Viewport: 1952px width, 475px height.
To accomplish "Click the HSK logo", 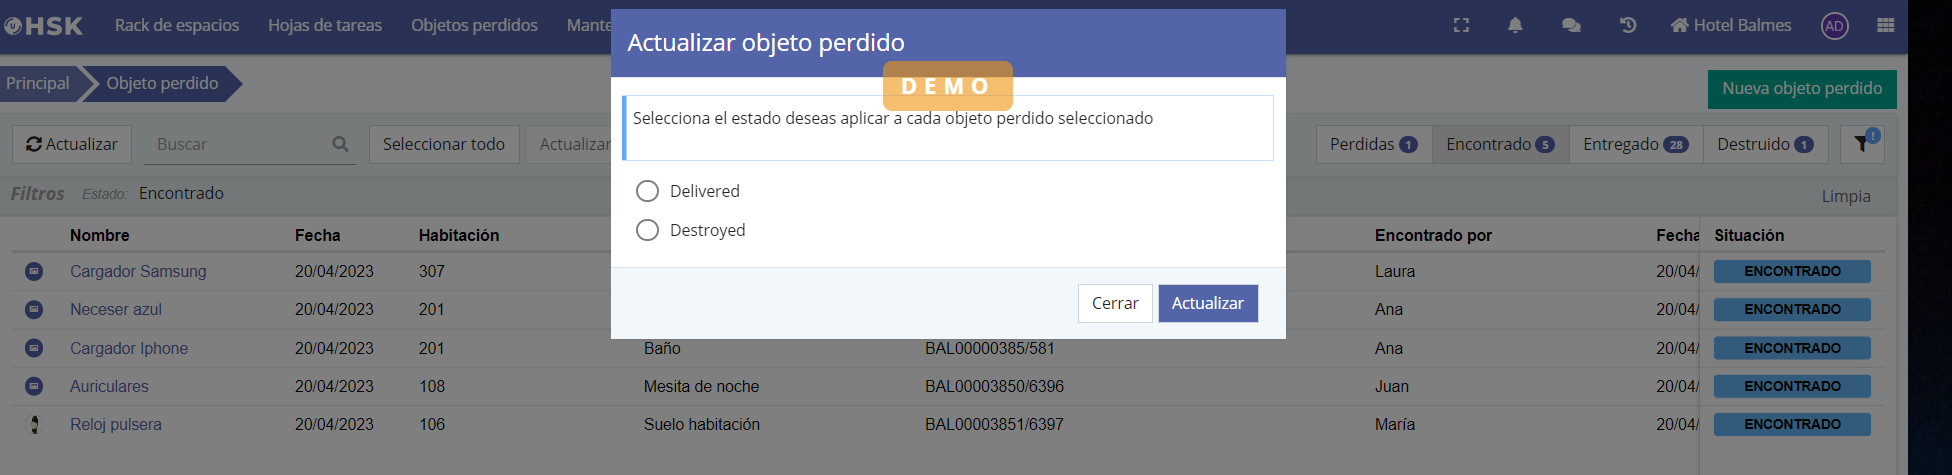I will tap(44, 26).
